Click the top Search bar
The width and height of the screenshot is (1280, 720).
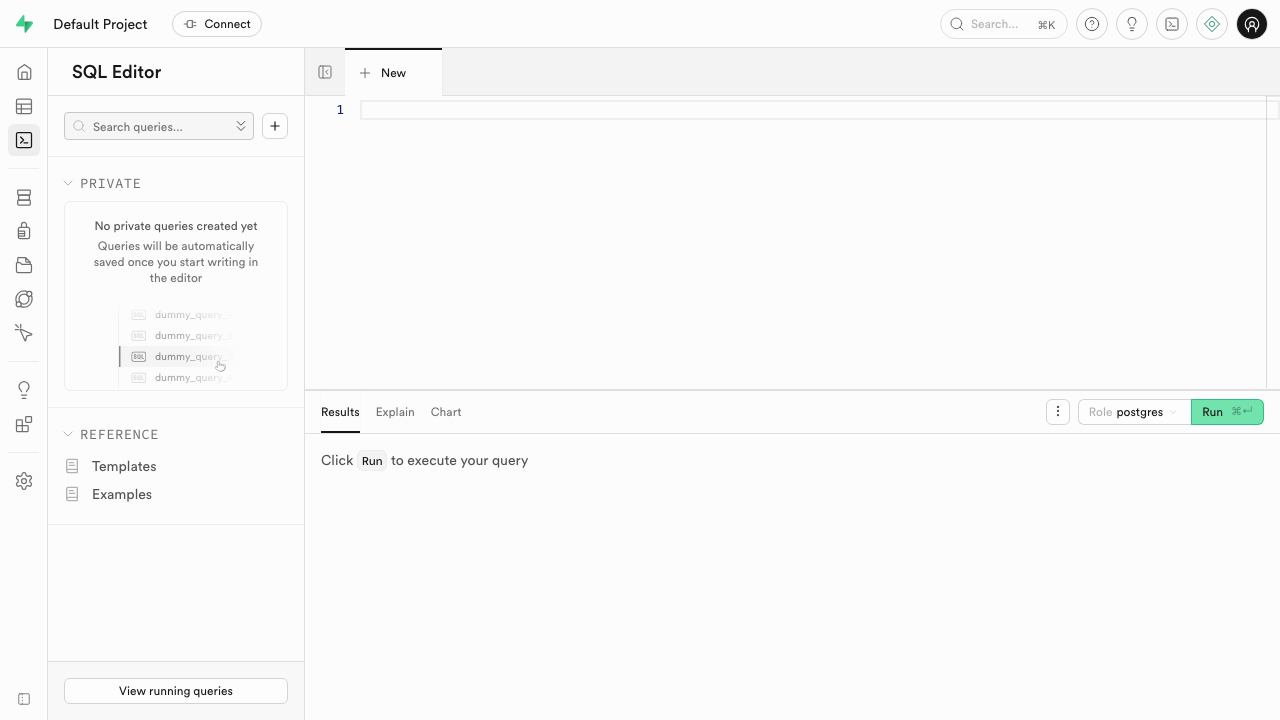pos(1004,24)
